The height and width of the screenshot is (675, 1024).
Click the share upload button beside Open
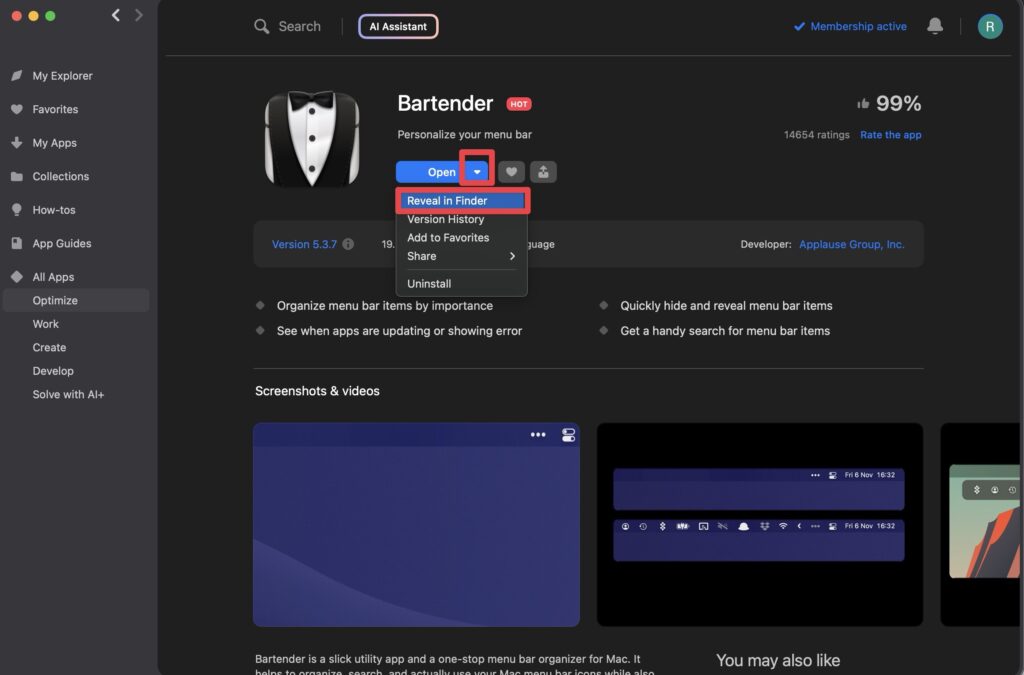click(543, 172)
